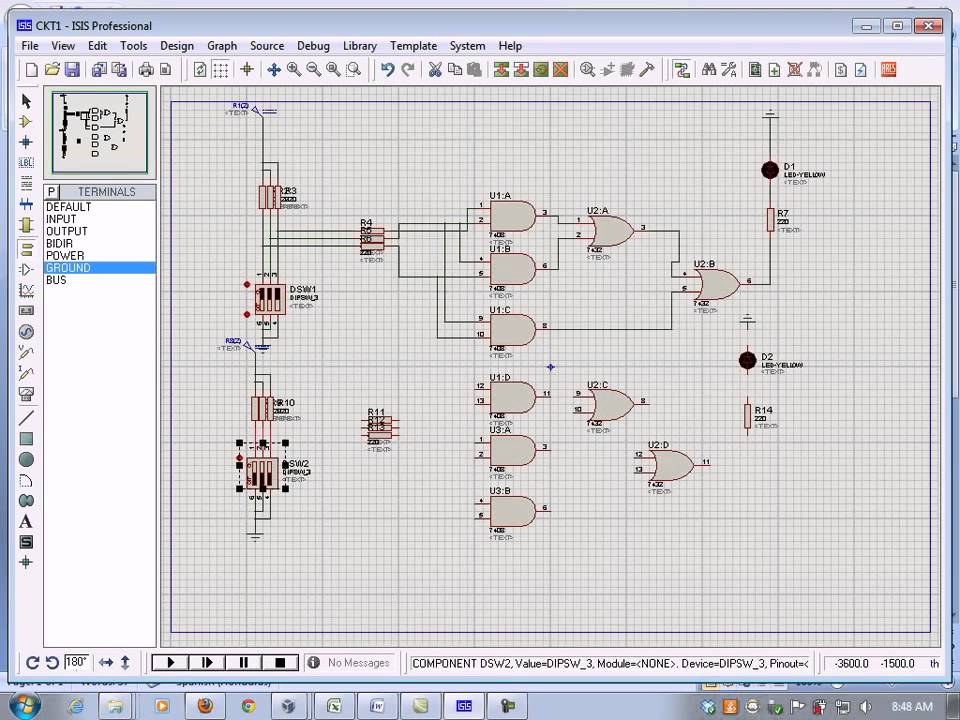This screenshot has width=960, height=720.
Task: Open Firefox from the taskbar
Action: pyautogui.click(x=205, y=706)
